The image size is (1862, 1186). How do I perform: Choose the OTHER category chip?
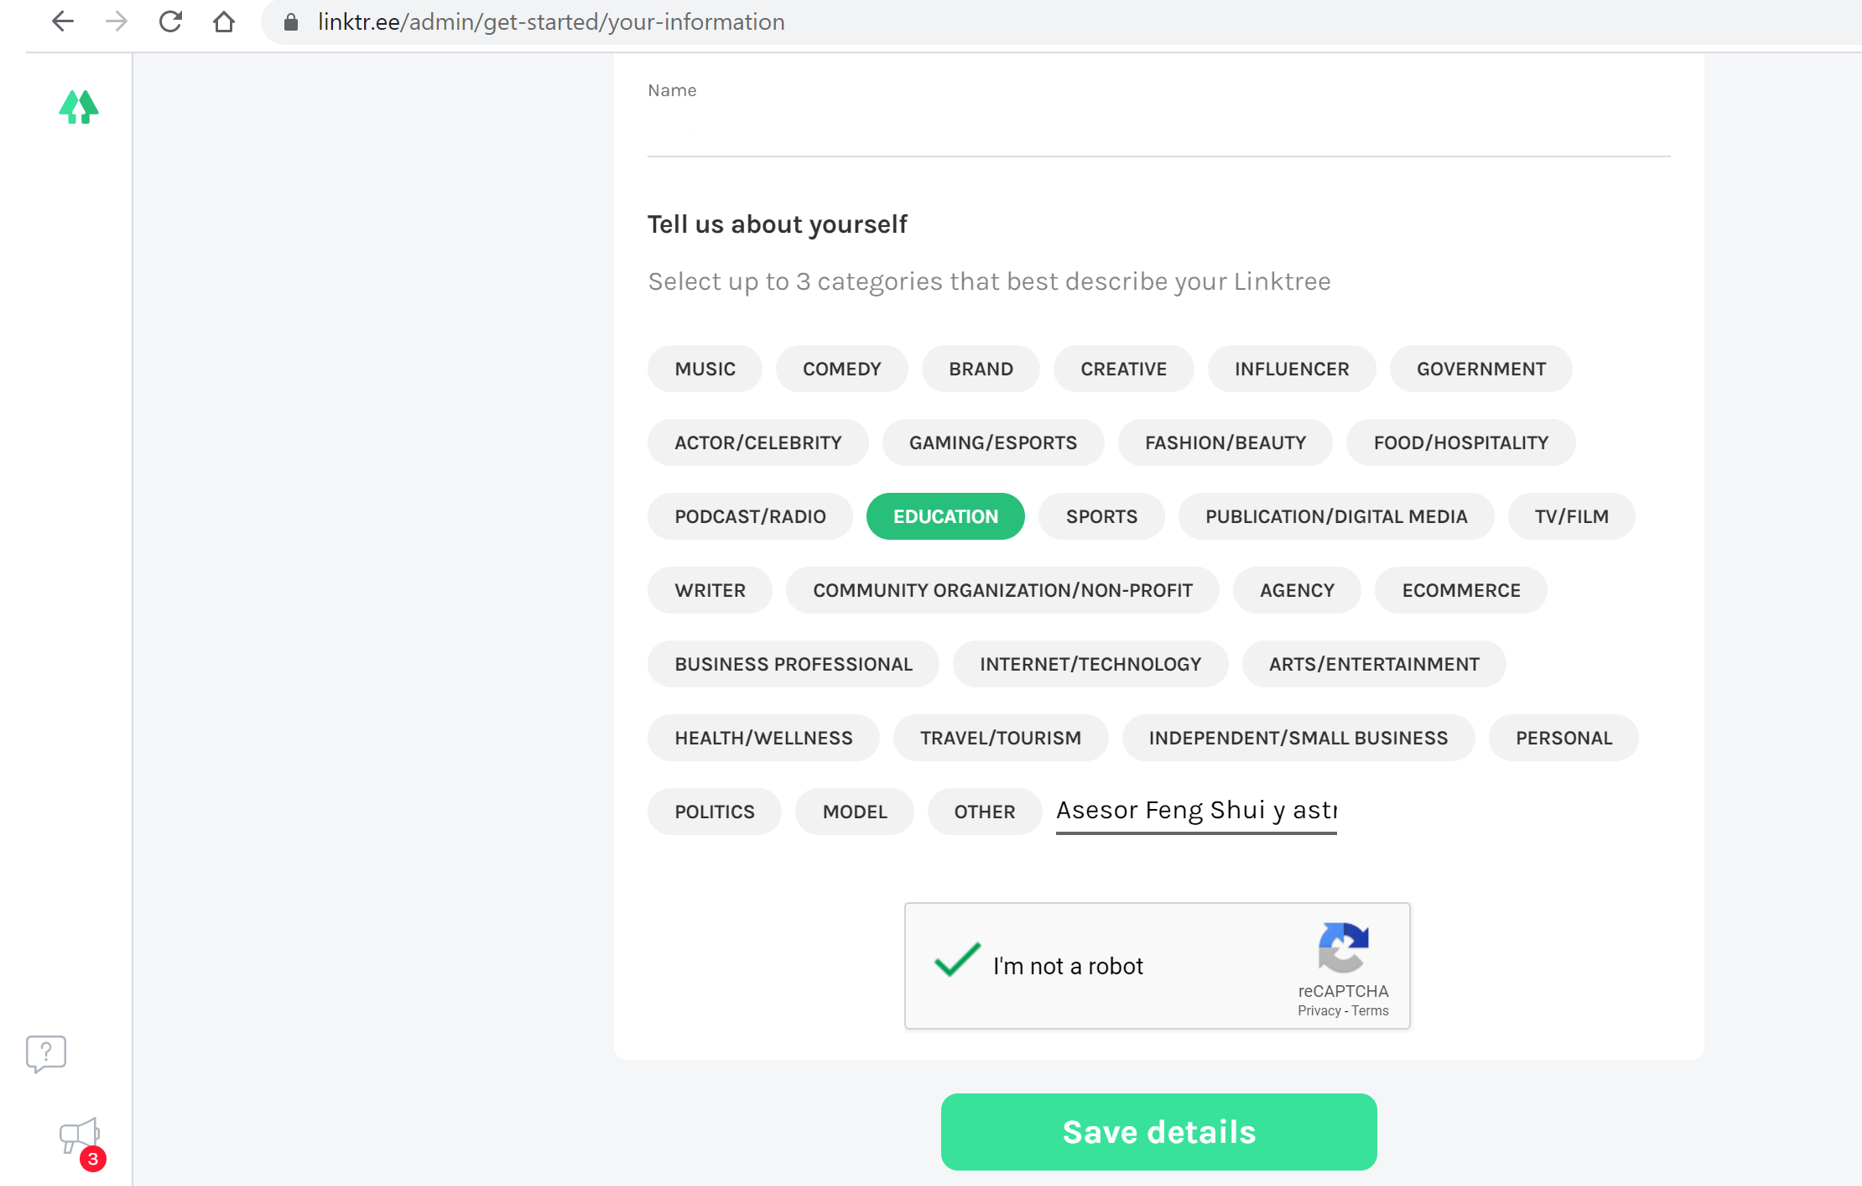[984, 811]
